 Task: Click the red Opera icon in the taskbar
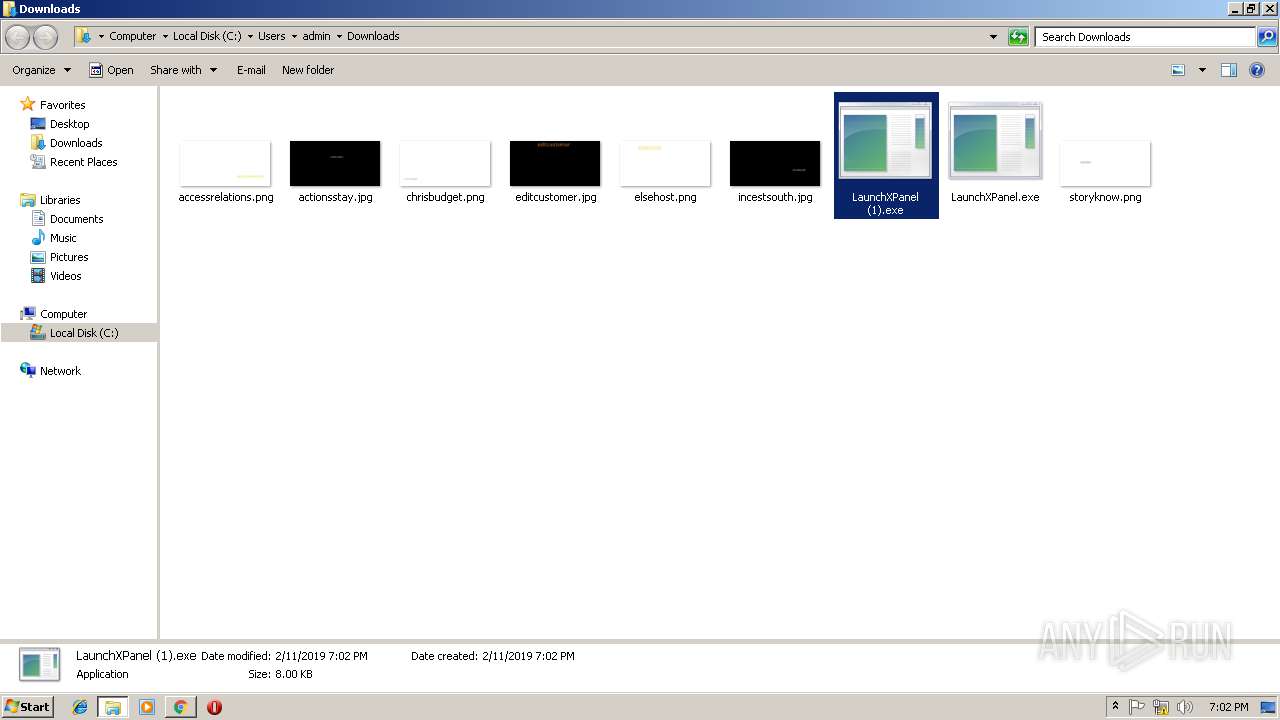[x=214, y=707]
